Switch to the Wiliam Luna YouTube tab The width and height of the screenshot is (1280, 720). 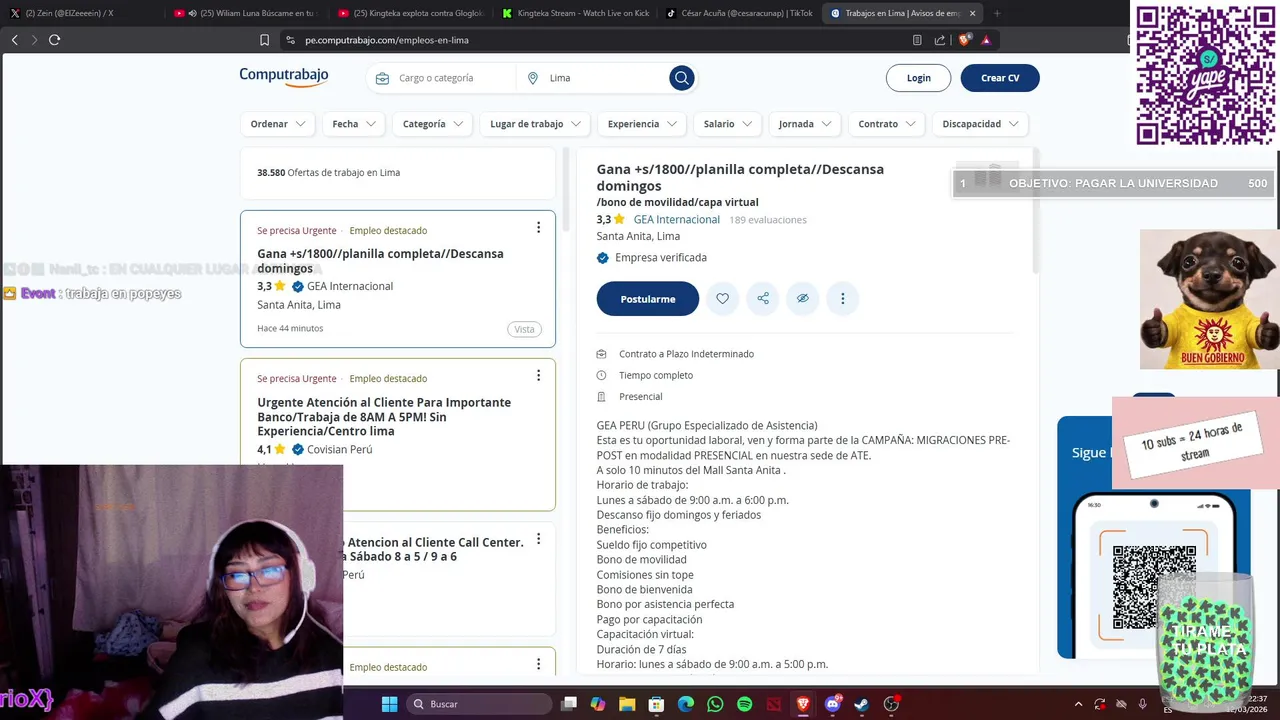tap(245, 13)
